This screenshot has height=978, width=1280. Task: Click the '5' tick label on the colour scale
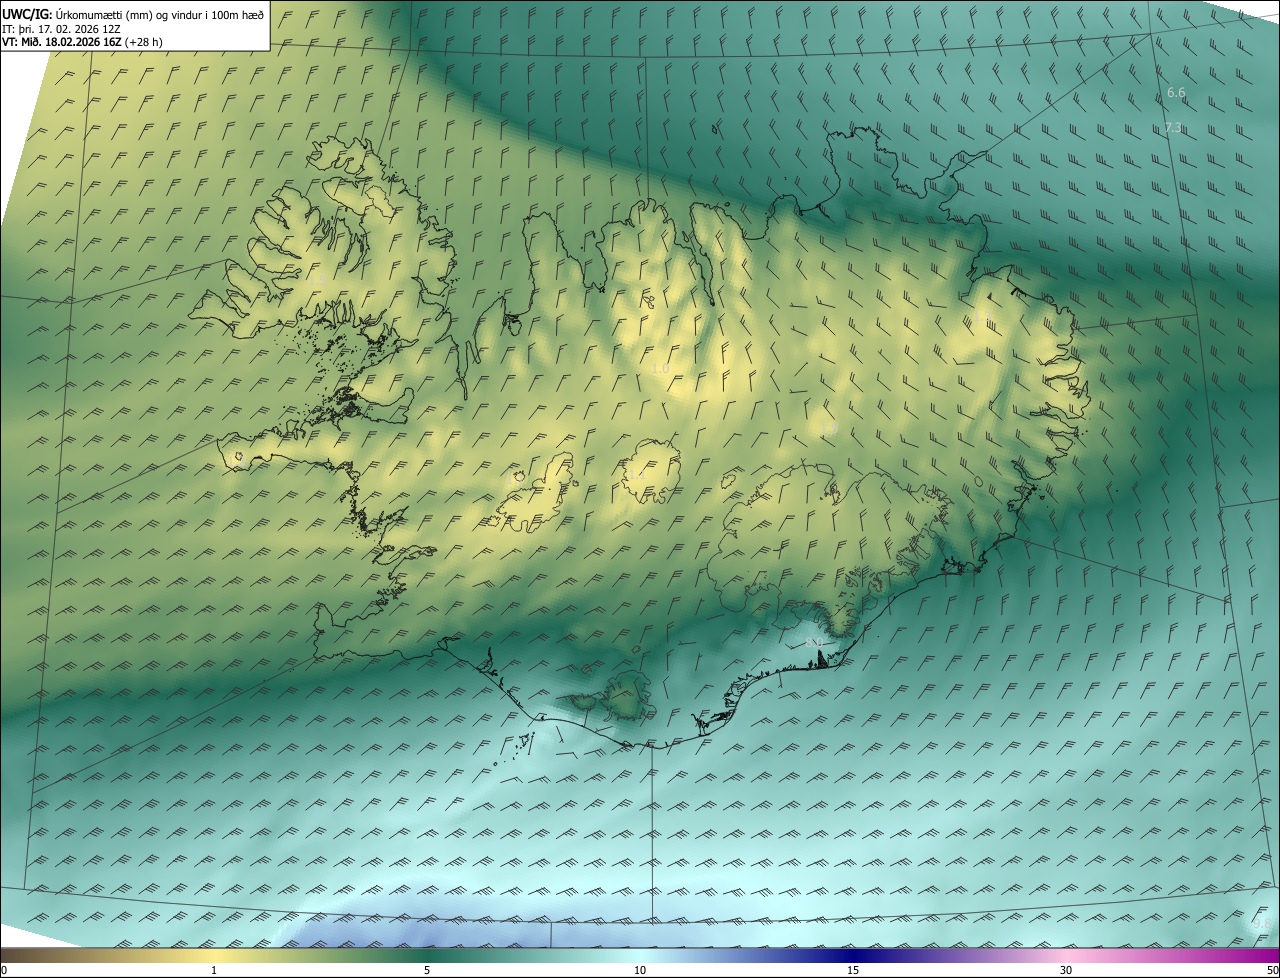click(427, 970)
